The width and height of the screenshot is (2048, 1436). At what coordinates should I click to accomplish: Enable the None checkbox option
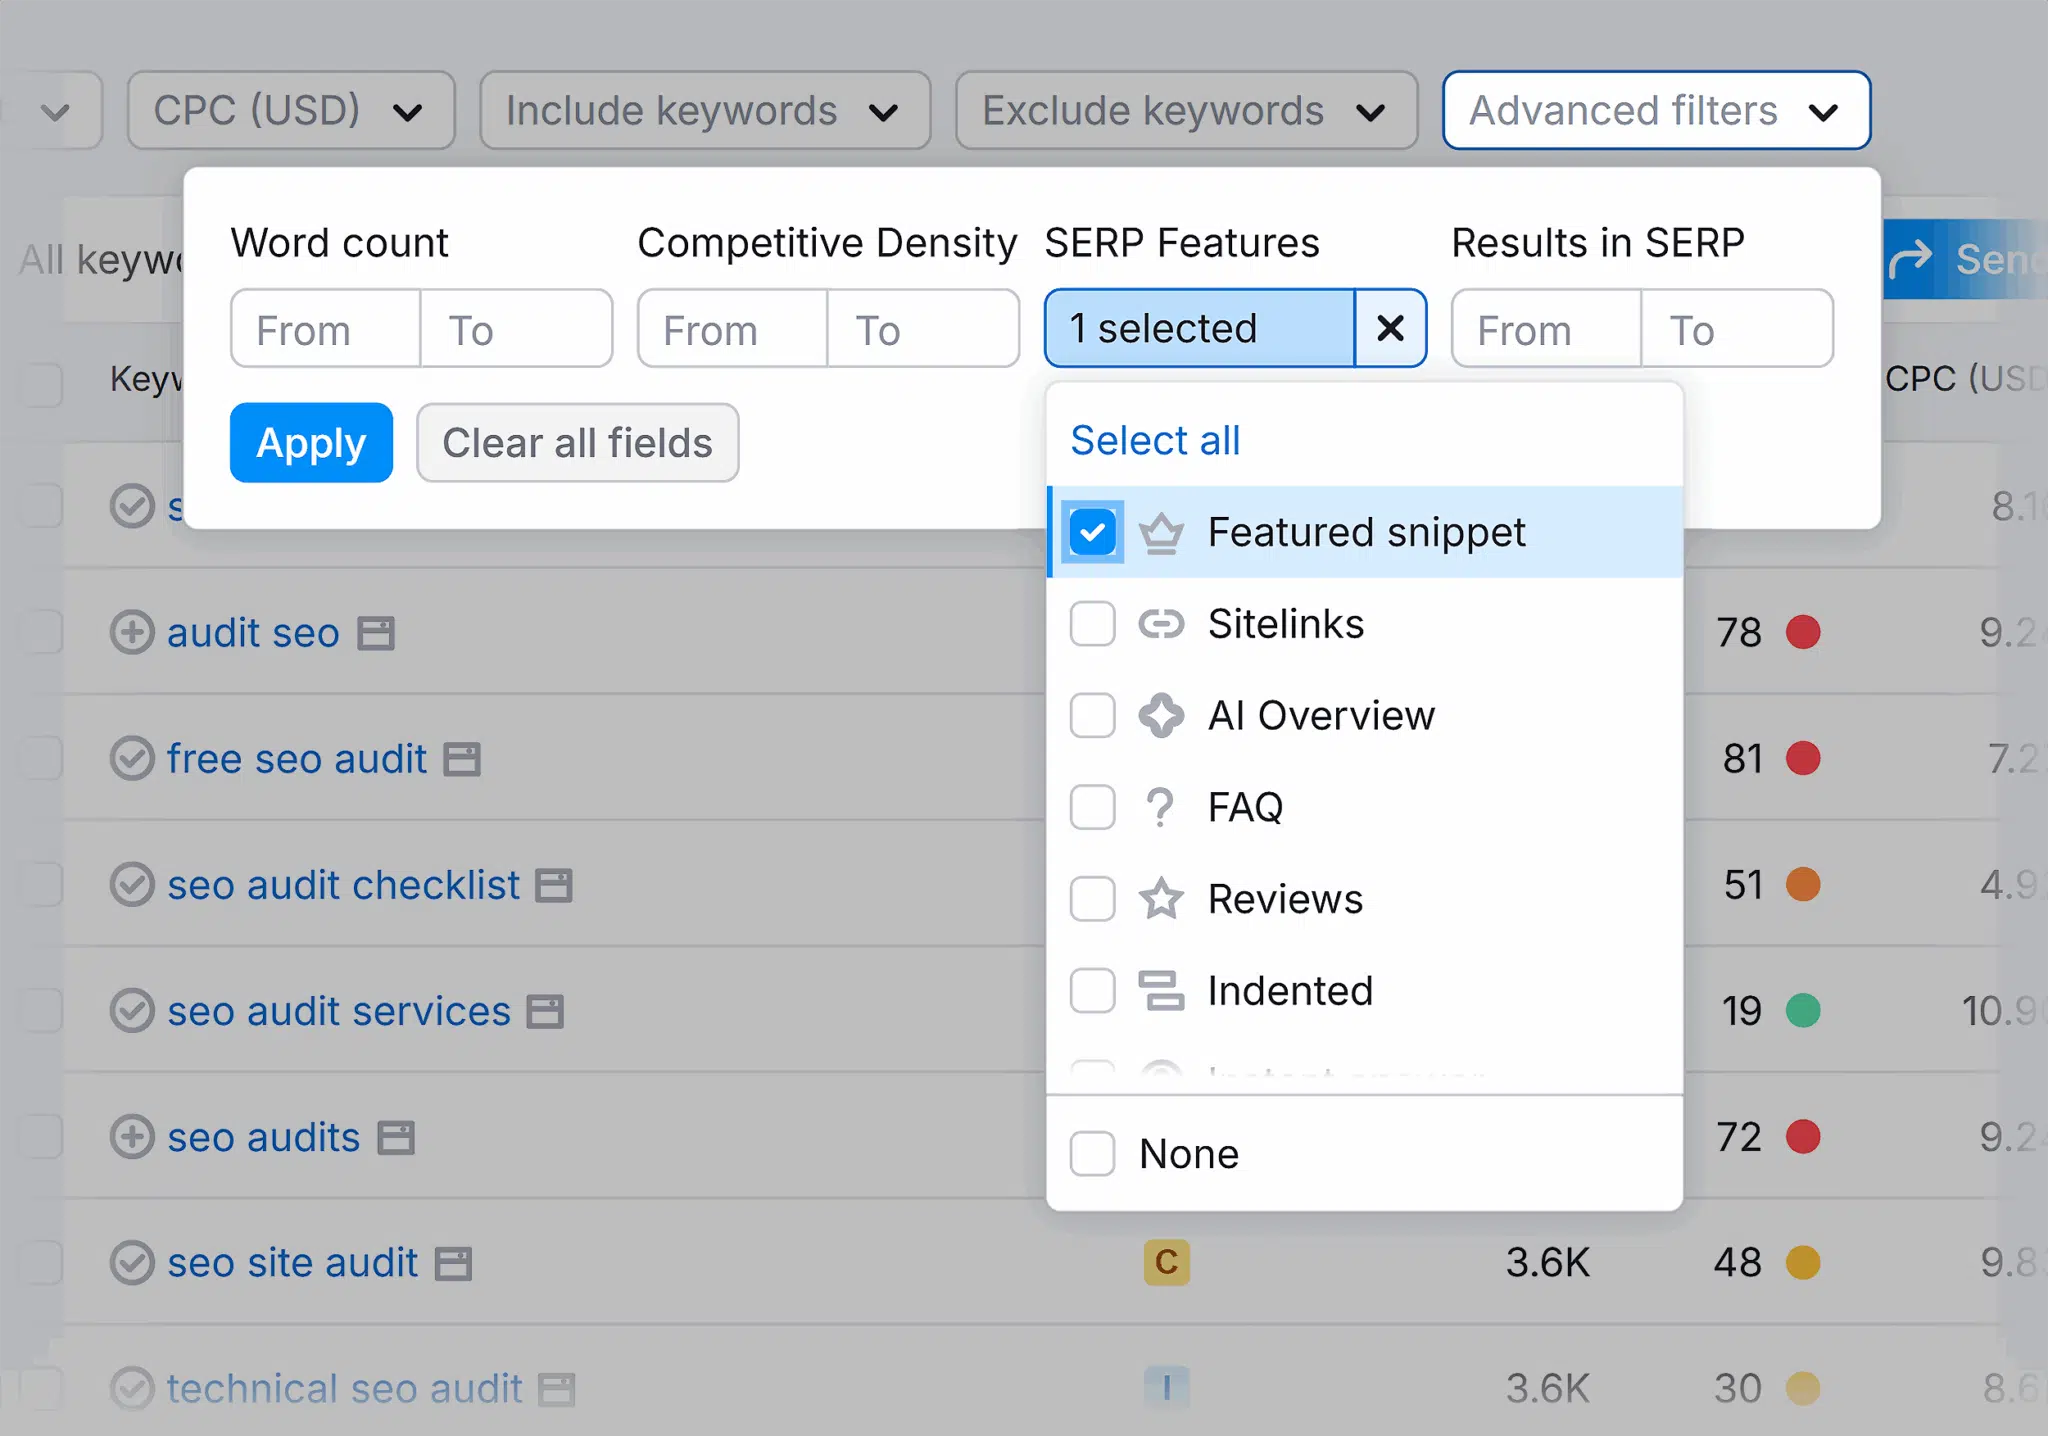[1092, 1154]
